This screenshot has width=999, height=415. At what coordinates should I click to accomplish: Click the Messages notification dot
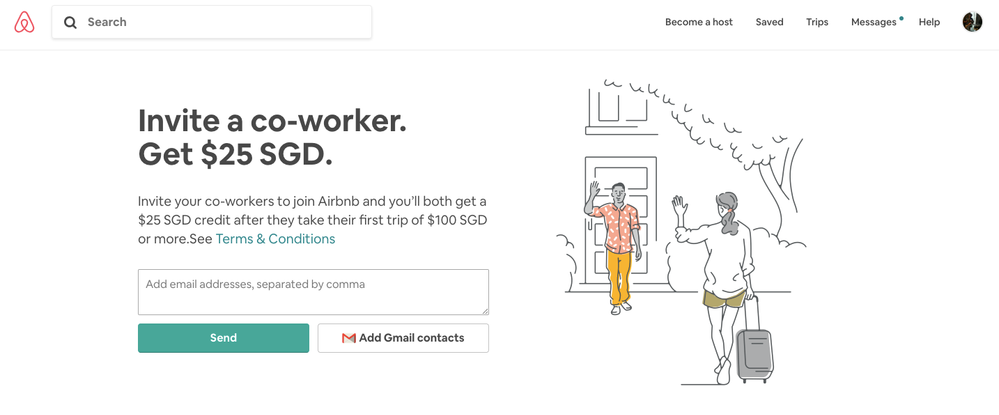pos(901,18)
